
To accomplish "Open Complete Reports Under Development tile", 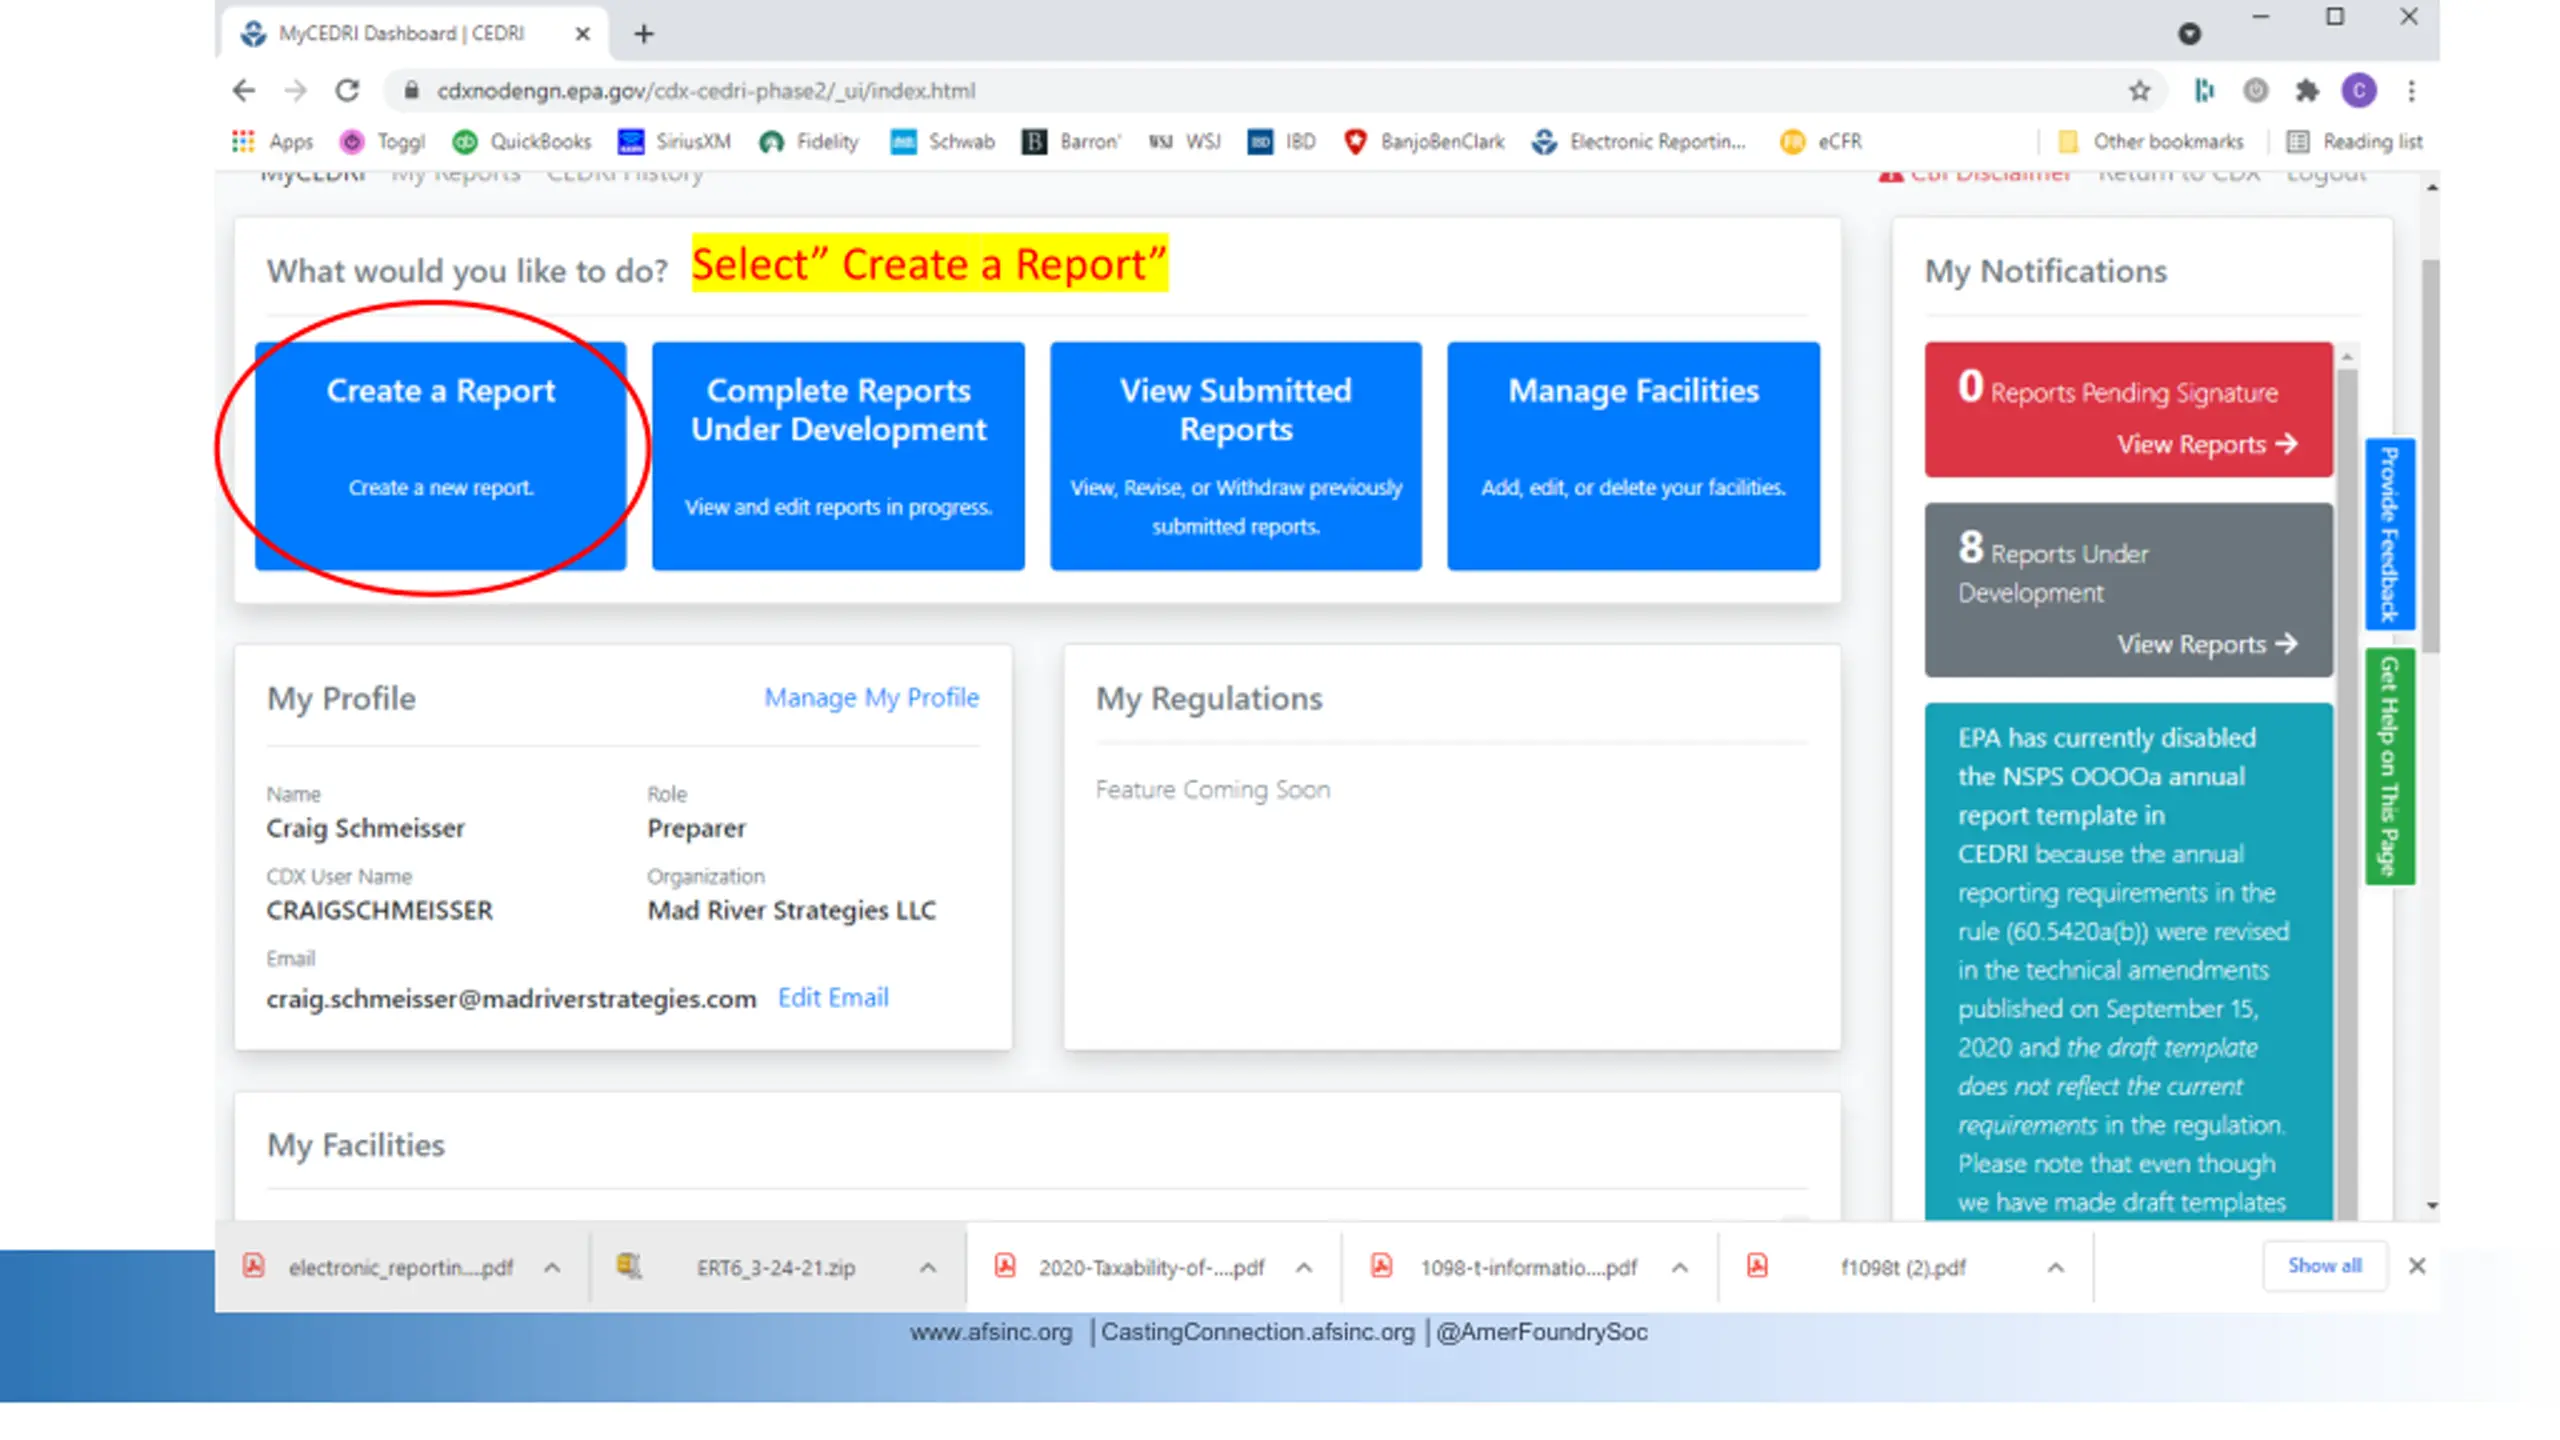I will pos(838,456).
